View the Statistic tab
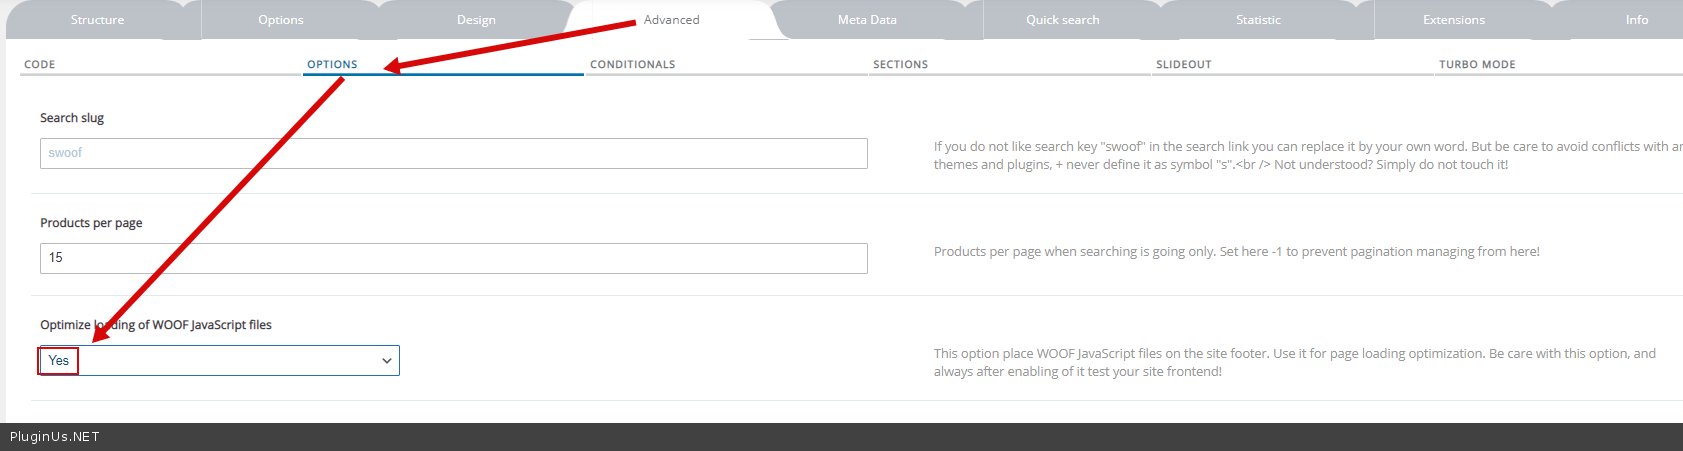 click(x=1258, y=20)
